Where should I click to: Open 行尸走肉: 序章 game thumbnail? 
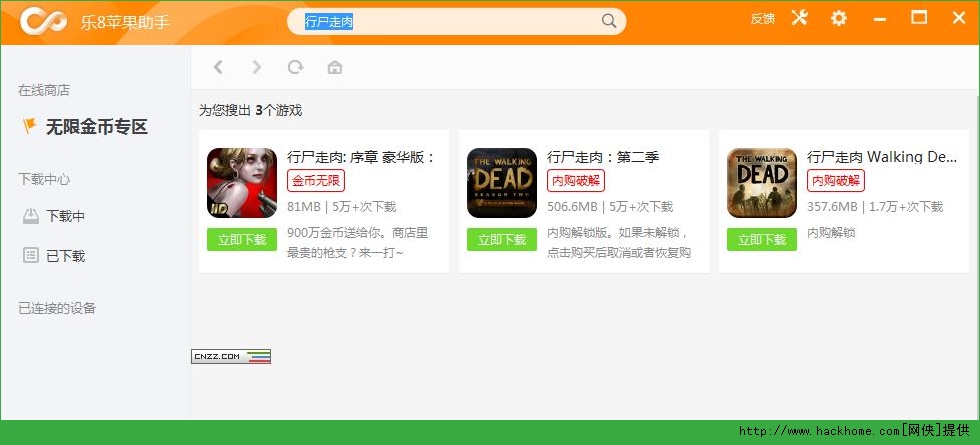click(242, 183)
